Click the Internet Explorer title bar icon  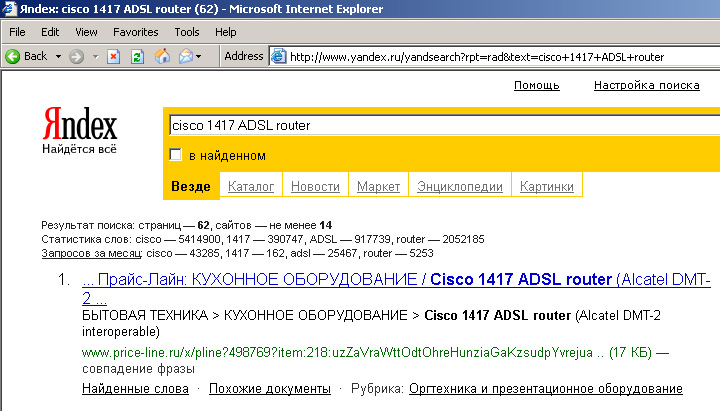coord(9,8)
